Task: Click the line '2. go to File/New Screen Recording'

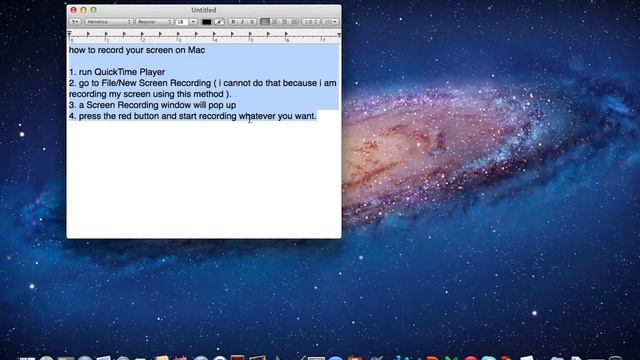Action: [x=140, y=83]
